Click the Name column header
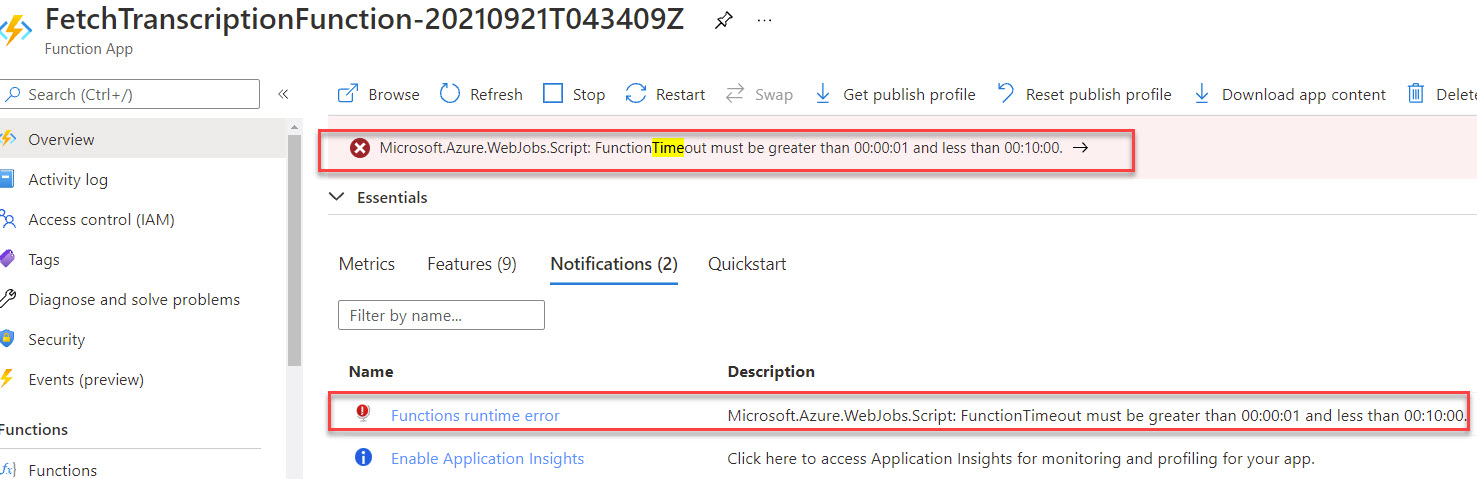This screenshot has width=1477, height=479. [371, 371]
